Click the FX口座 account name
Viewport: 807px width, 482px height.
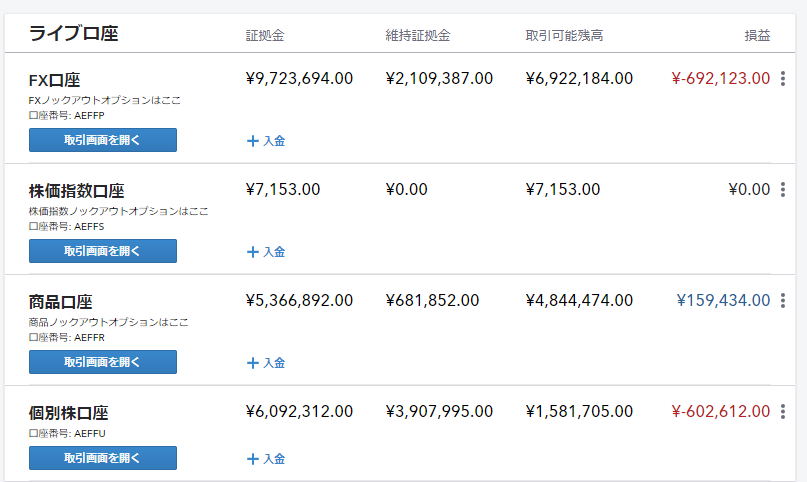55,80
